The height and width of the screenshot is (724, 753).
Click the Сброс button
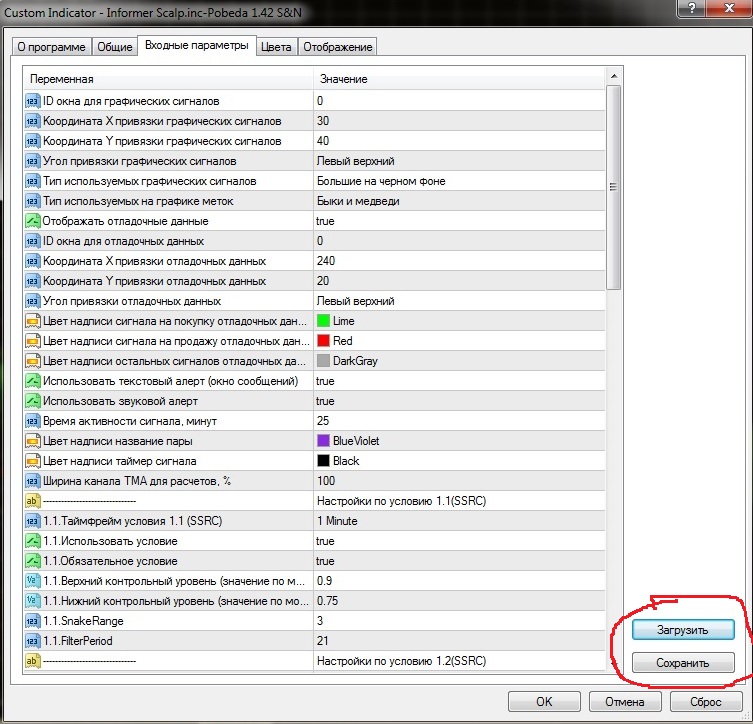coord(705,702)
